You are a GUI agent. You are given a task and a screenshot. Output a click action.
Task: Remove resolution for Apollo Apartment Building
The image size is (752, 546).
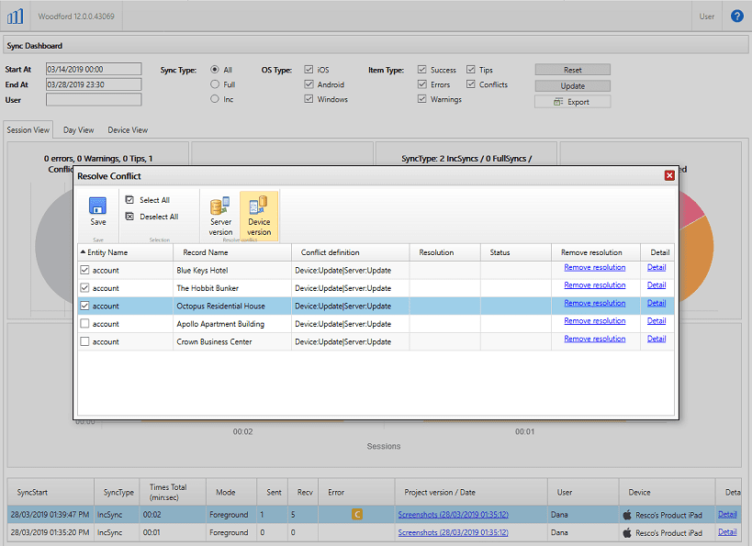click(x=595, y=321)
